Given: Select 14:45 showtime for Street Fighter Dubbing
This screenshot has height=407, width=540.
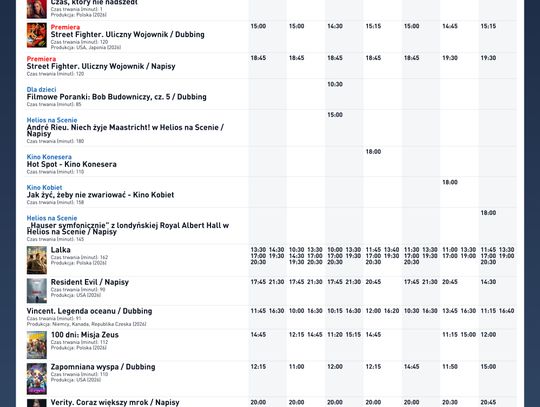Looking at the screenshot, I should click(x=450, y=26).
